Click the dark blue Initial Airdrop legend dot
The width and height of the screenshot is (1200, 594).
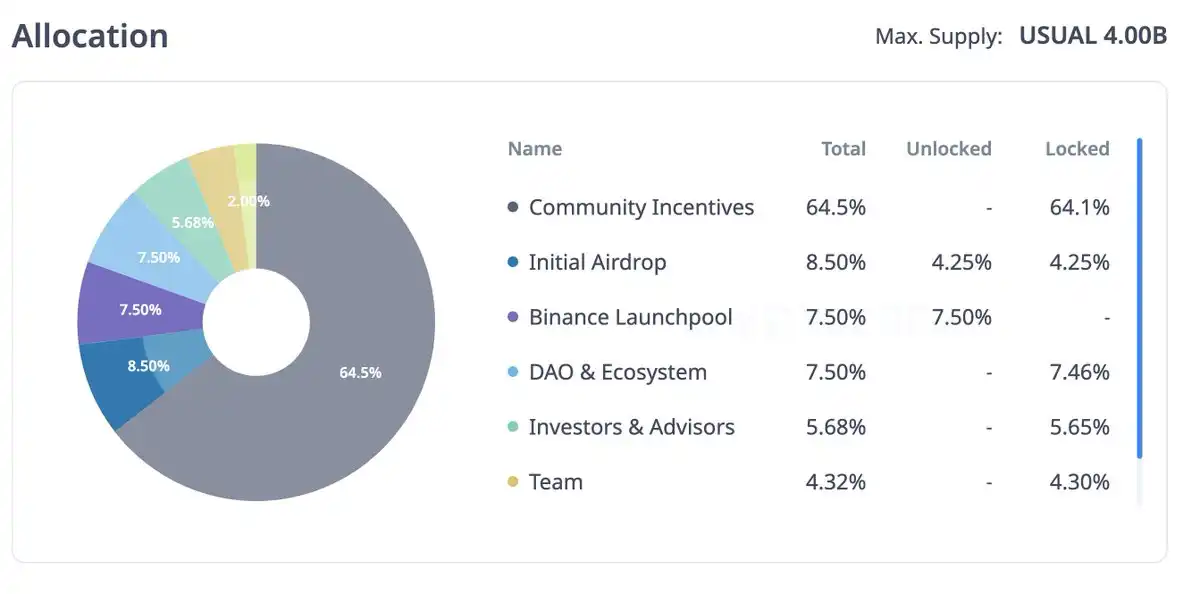click(513, 263)
